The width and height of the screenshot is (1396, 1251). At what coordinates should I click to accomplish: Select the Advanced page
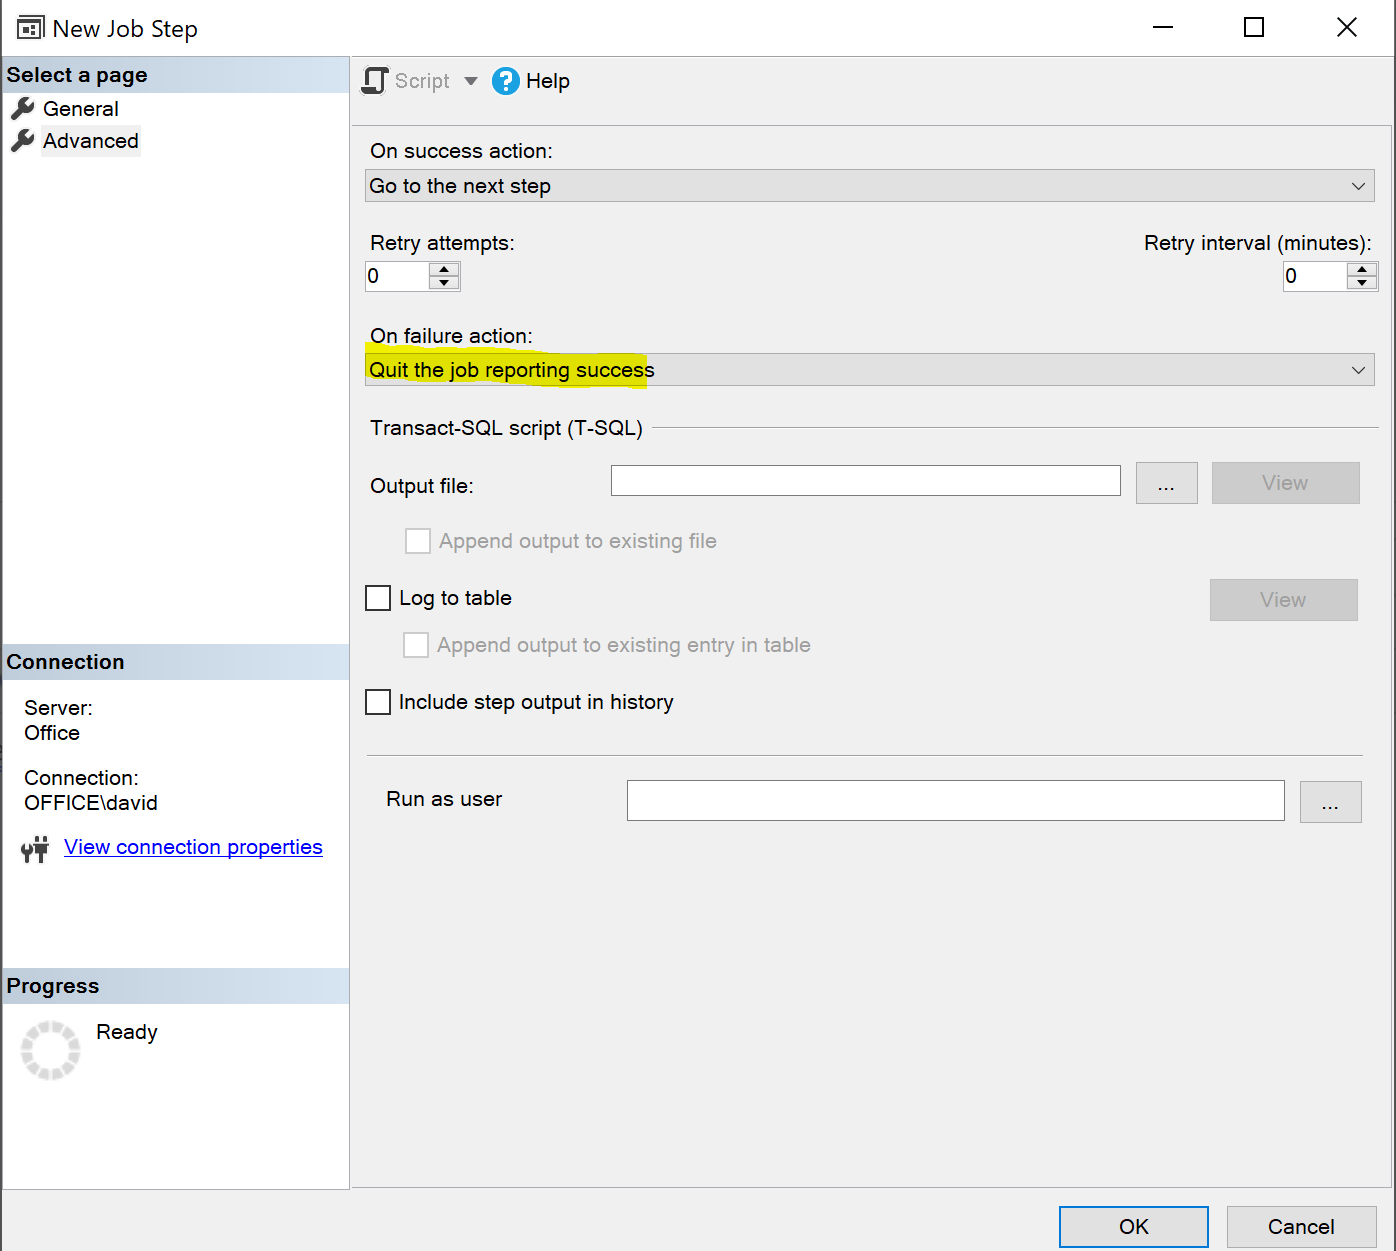pos(90,141)
